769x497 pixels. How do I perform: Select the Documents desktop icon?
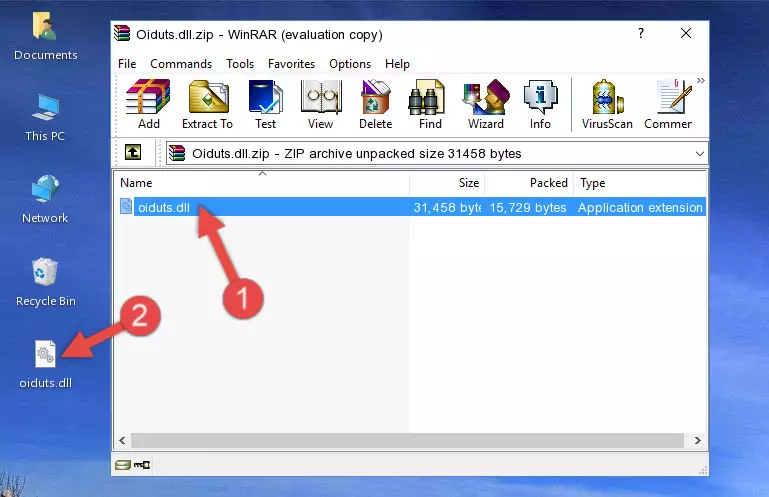(x=46, y=37)
